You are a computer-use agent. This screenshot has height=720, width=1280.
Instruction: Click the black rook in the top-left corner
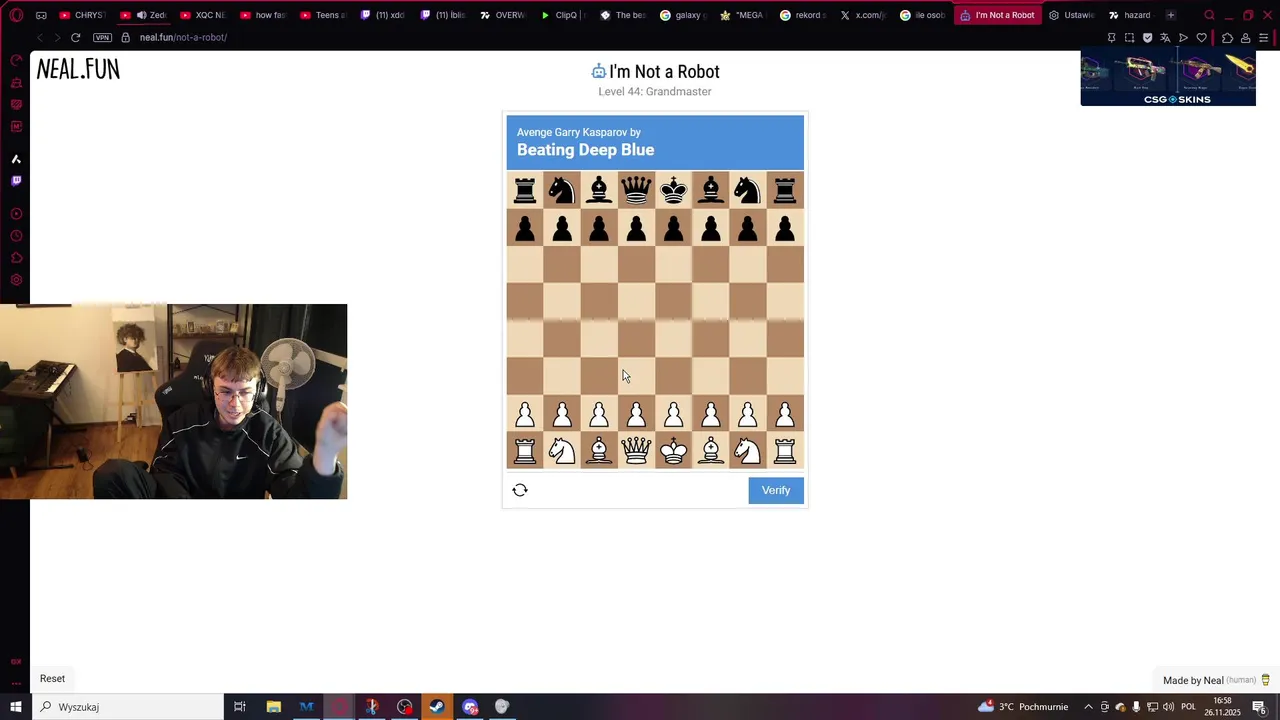tap(525, 190)
